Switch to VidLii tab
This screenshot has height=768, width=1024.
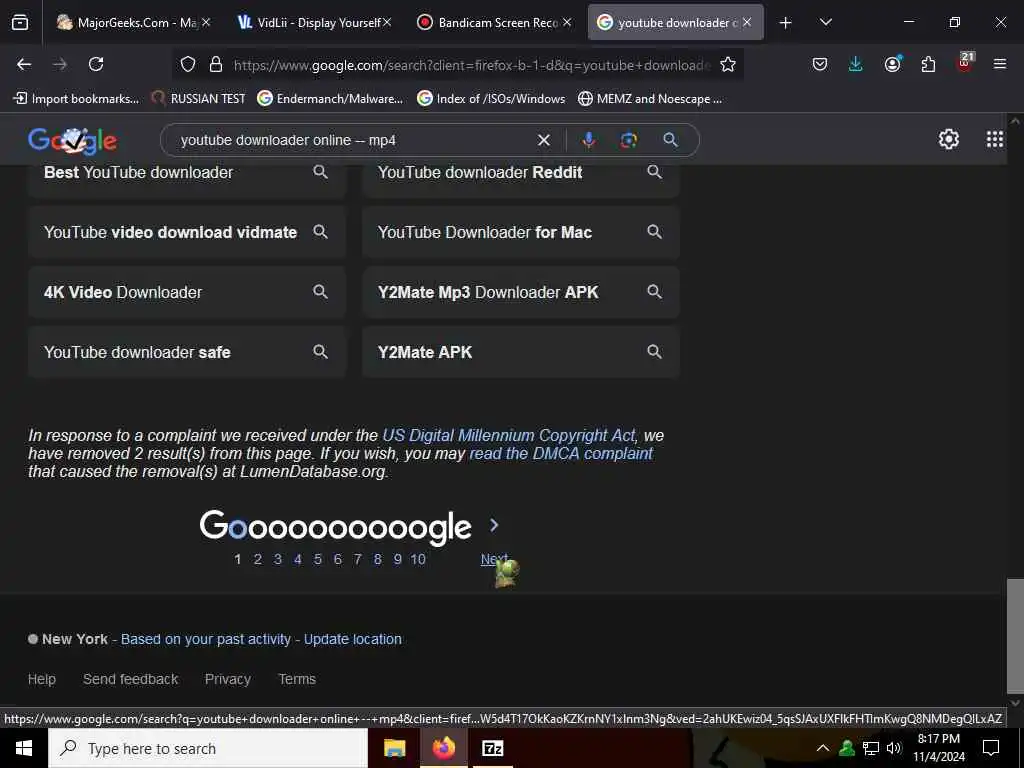pos(313,23)
